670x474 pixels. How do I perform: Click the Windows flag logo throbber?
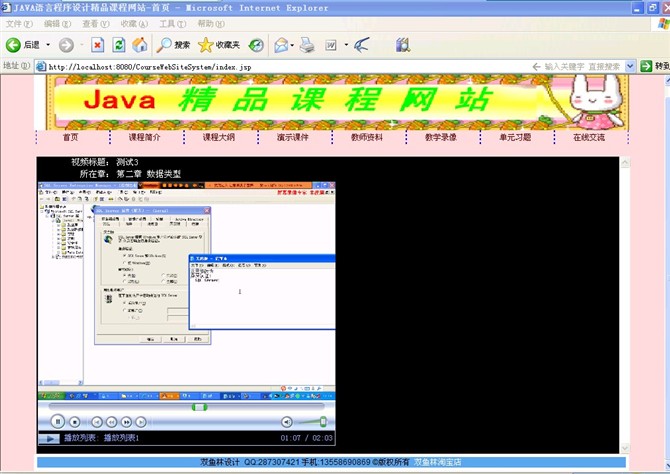tap(664, 24)
